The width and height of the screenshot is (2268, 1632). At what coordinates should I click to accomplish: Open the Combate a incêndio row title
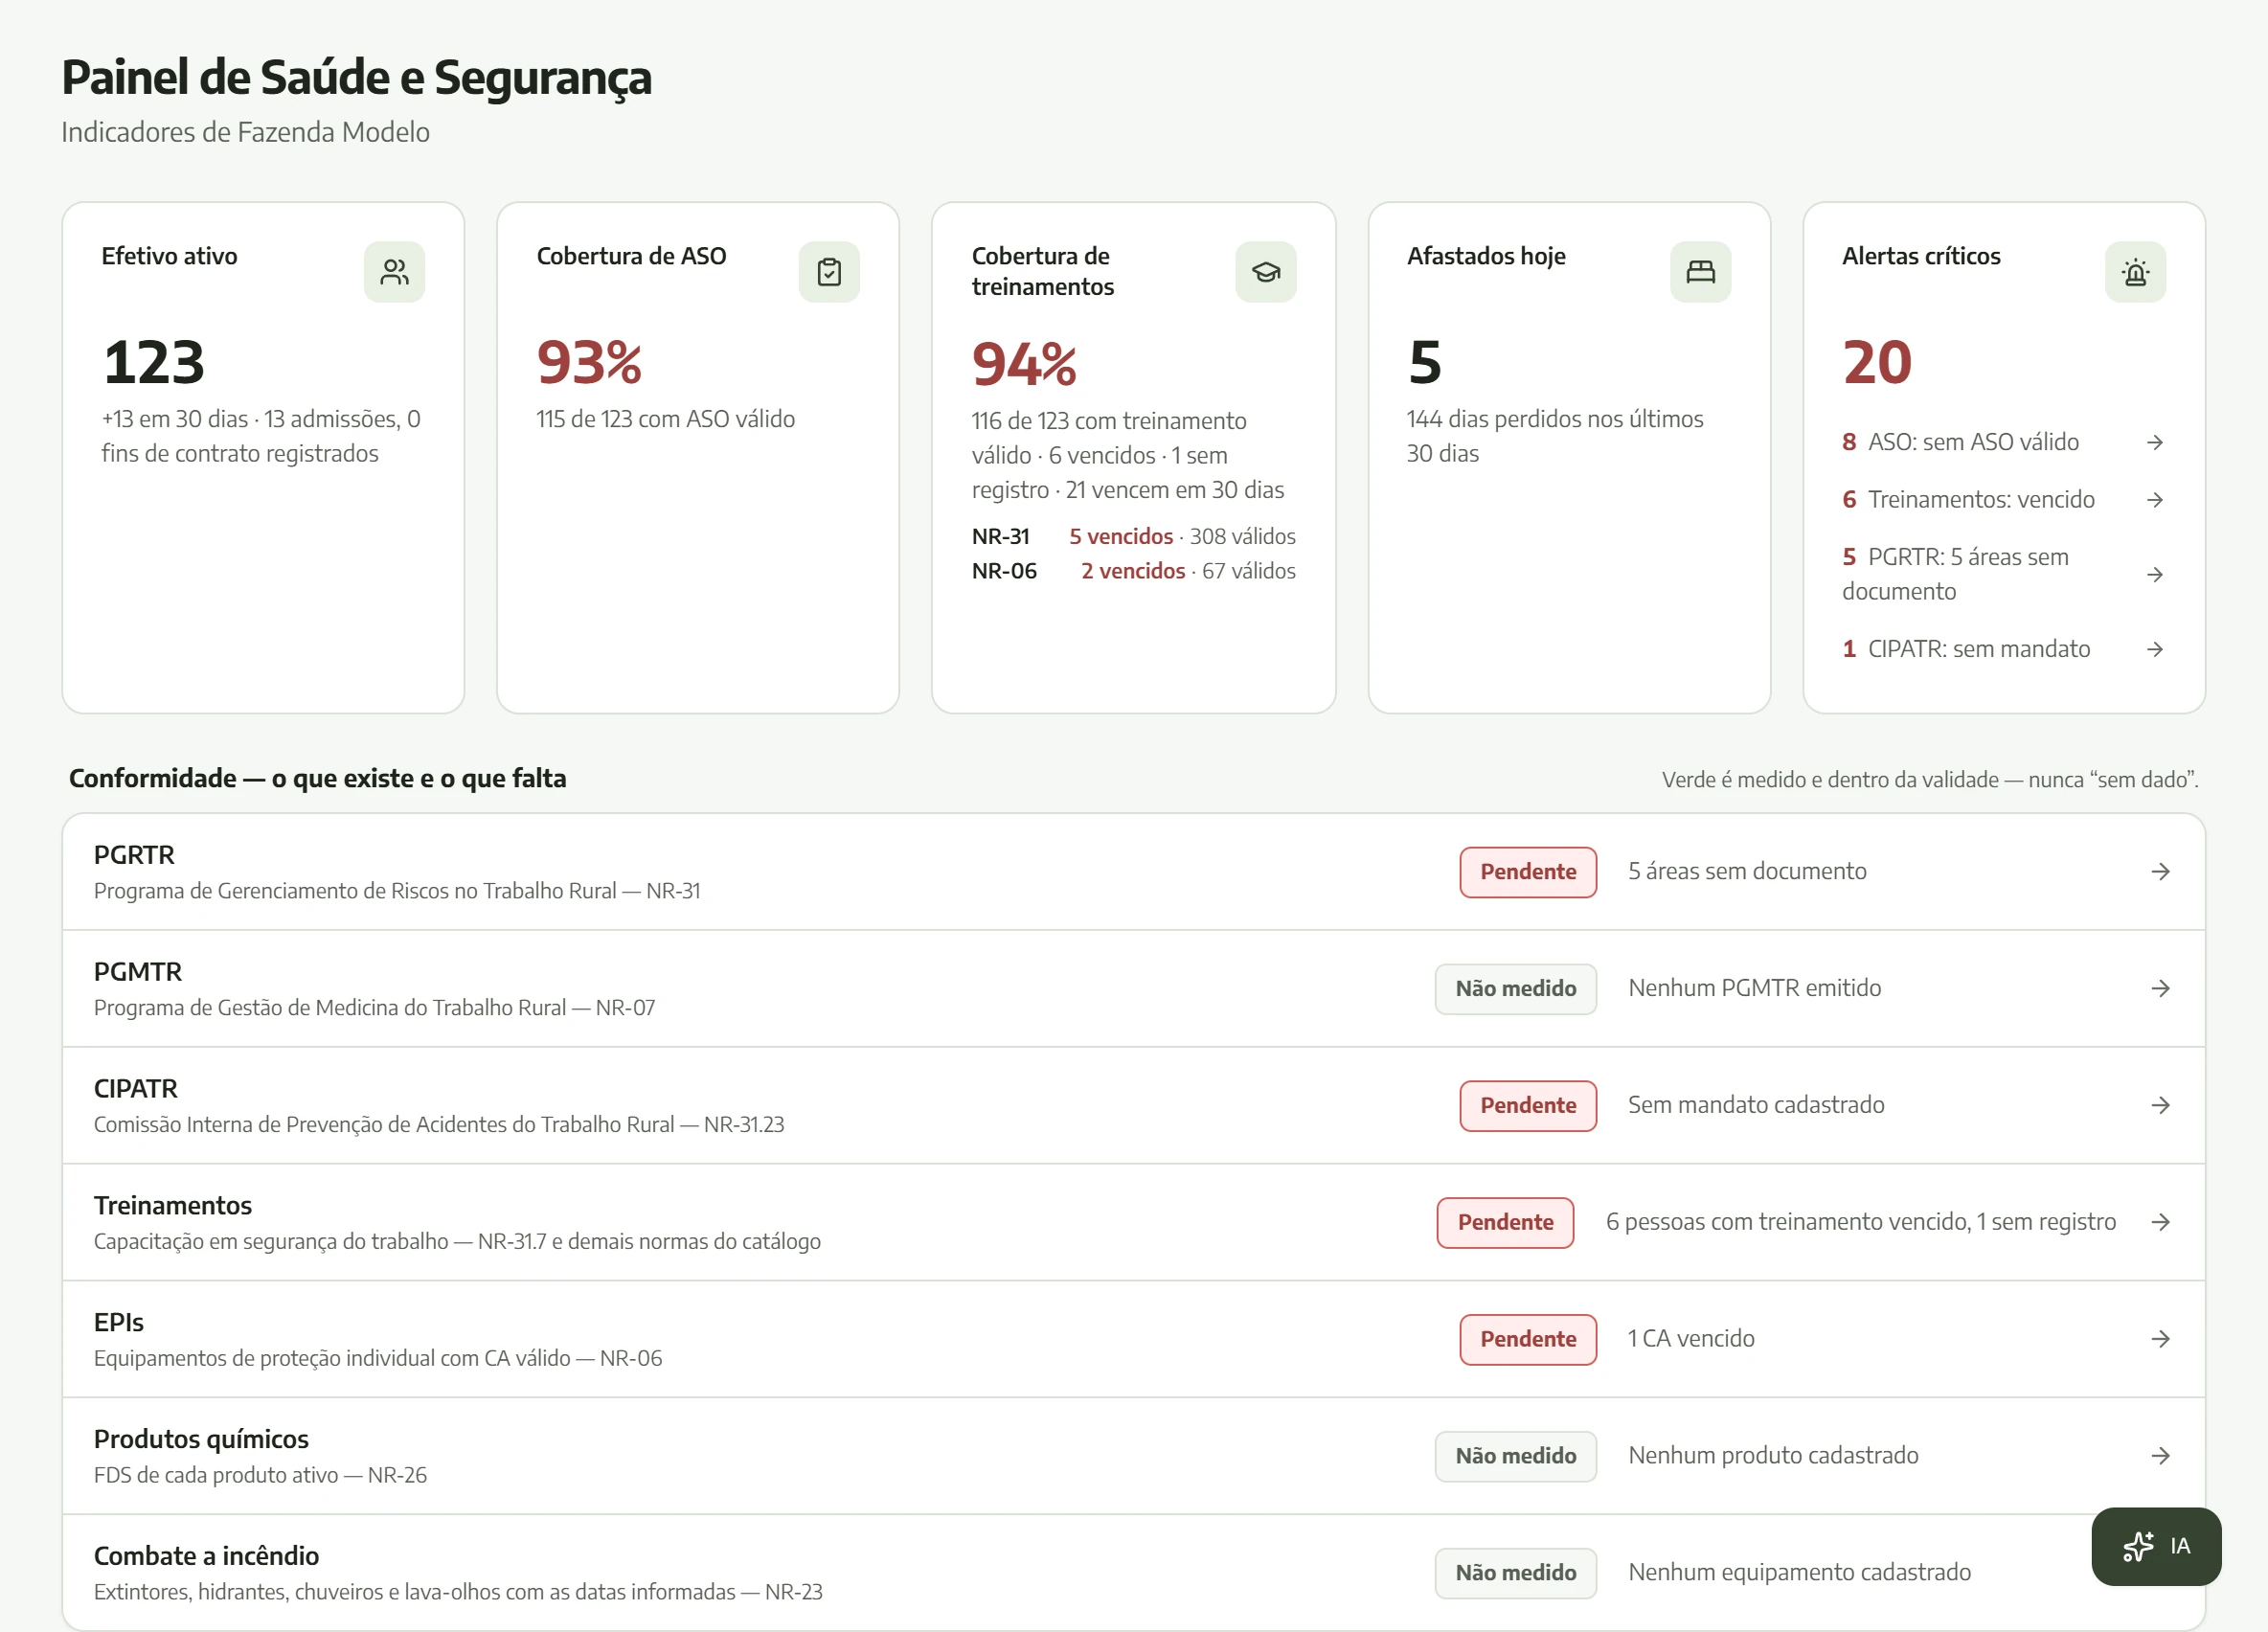(206, 1556)
